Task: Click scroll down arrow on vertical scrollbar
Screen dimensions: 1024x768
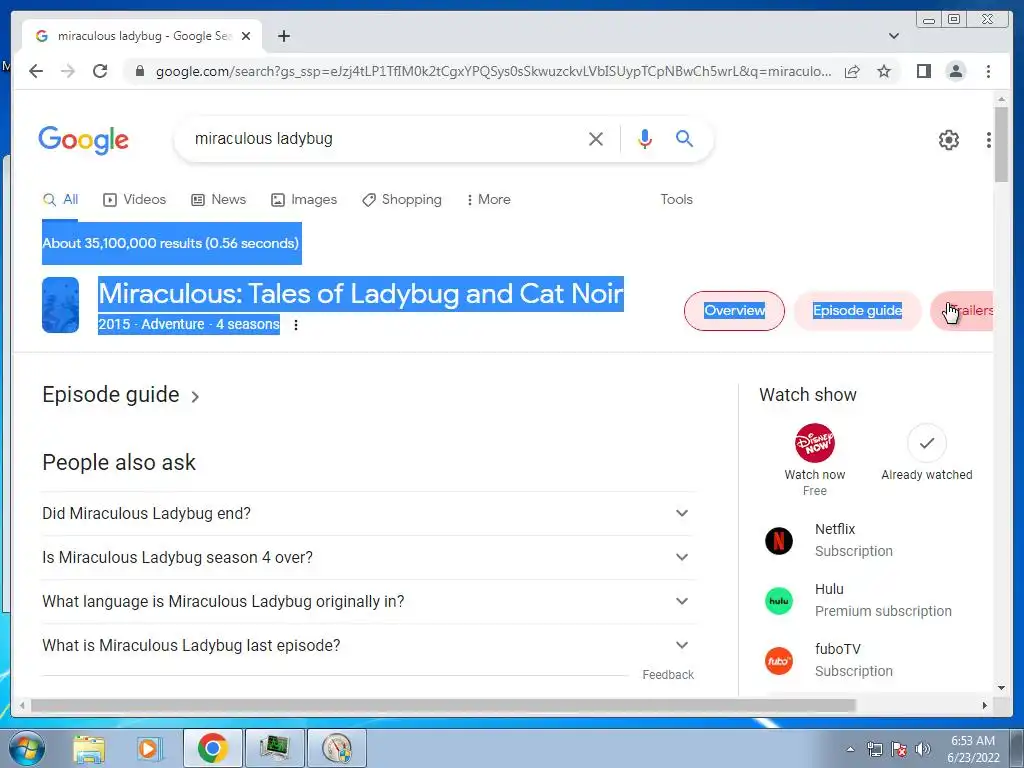Action: pos(1001,688)
